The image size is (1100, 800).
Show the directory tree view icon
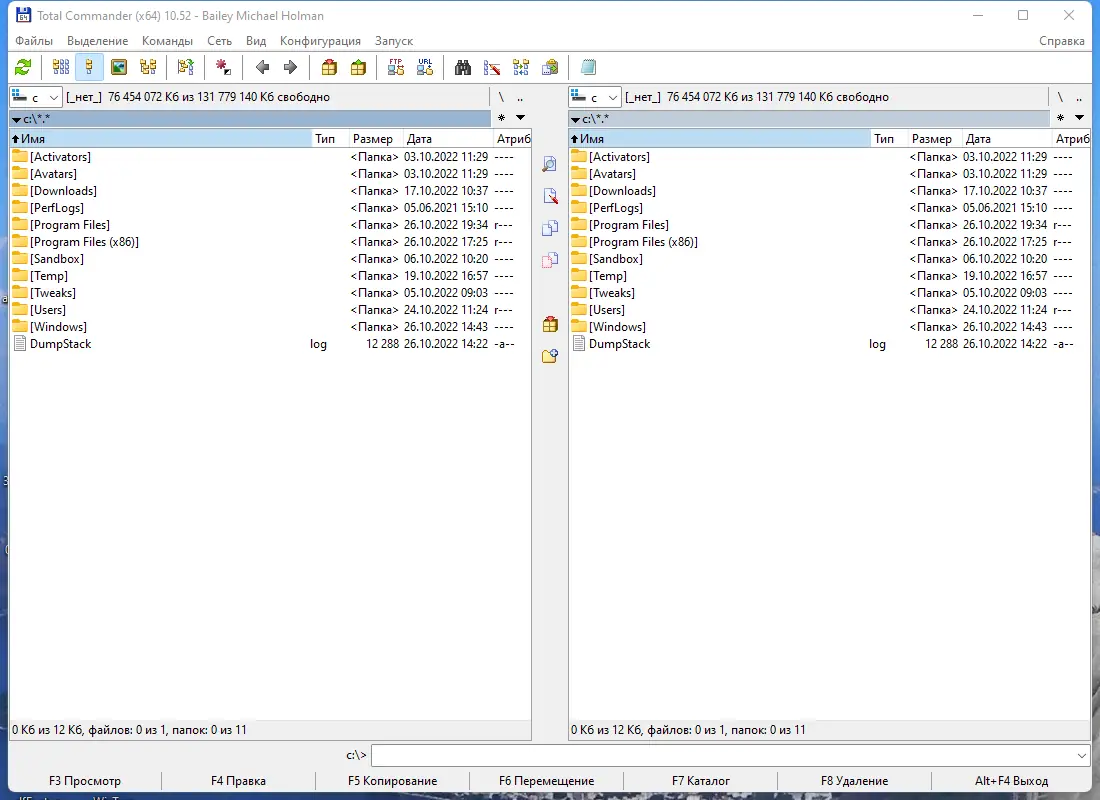tap(148, 67)
